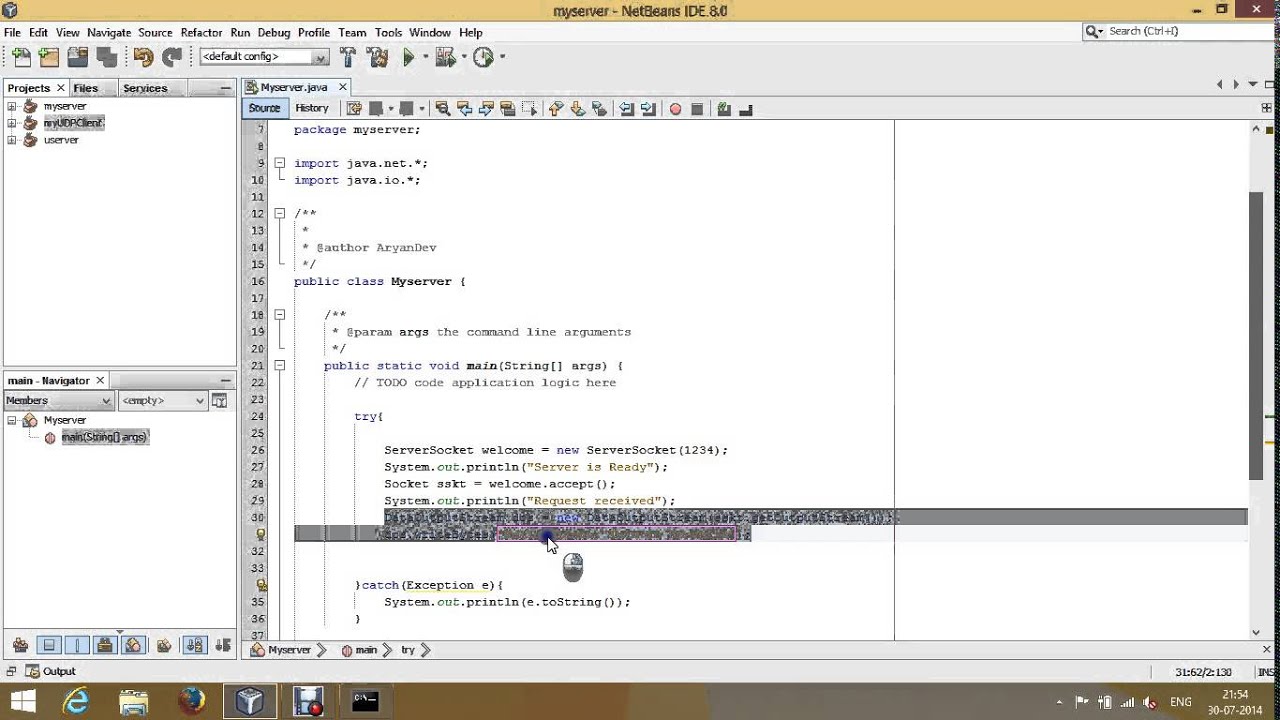
Task: Toggle Highlight Search in editor toolbar
Action: coord(506,108)
